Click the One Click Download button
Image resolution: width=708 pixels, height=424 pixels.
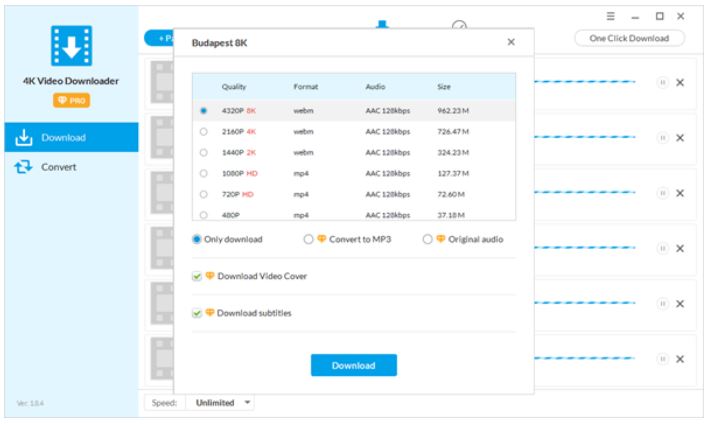[x=629, y=38]
